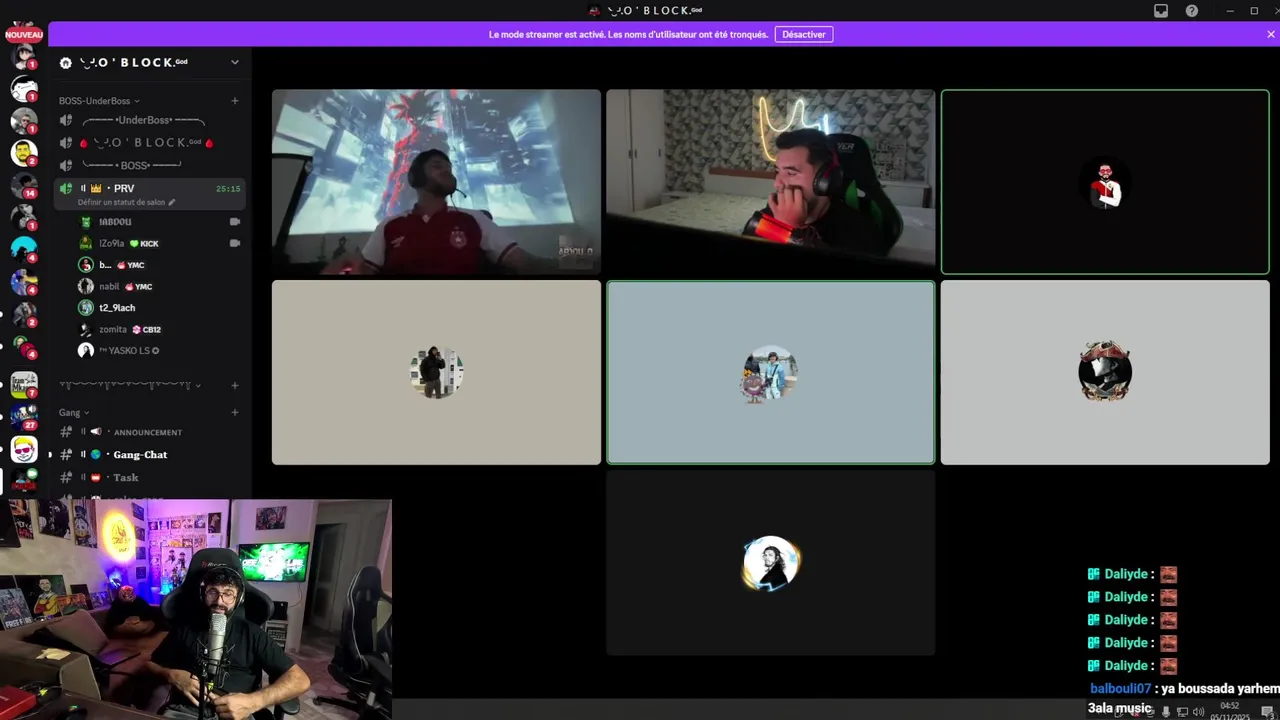Click the CB12 tag next to zomita
The image size is (1280, 720).
(147, 329)
